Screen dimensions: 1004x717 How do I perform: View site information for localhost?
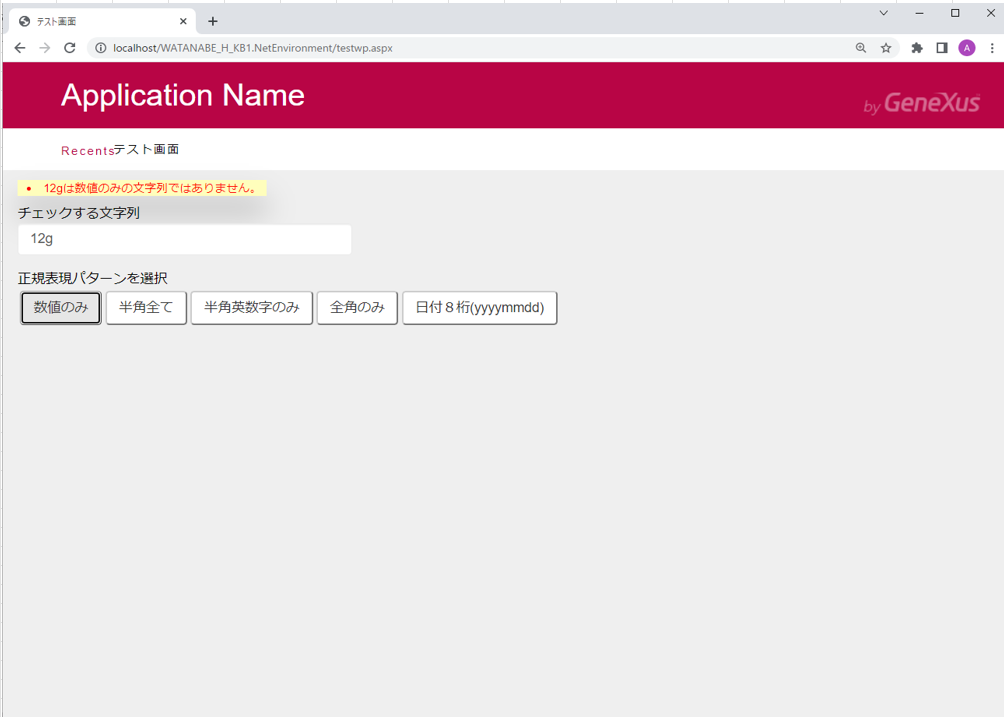(x=100, y=48)
